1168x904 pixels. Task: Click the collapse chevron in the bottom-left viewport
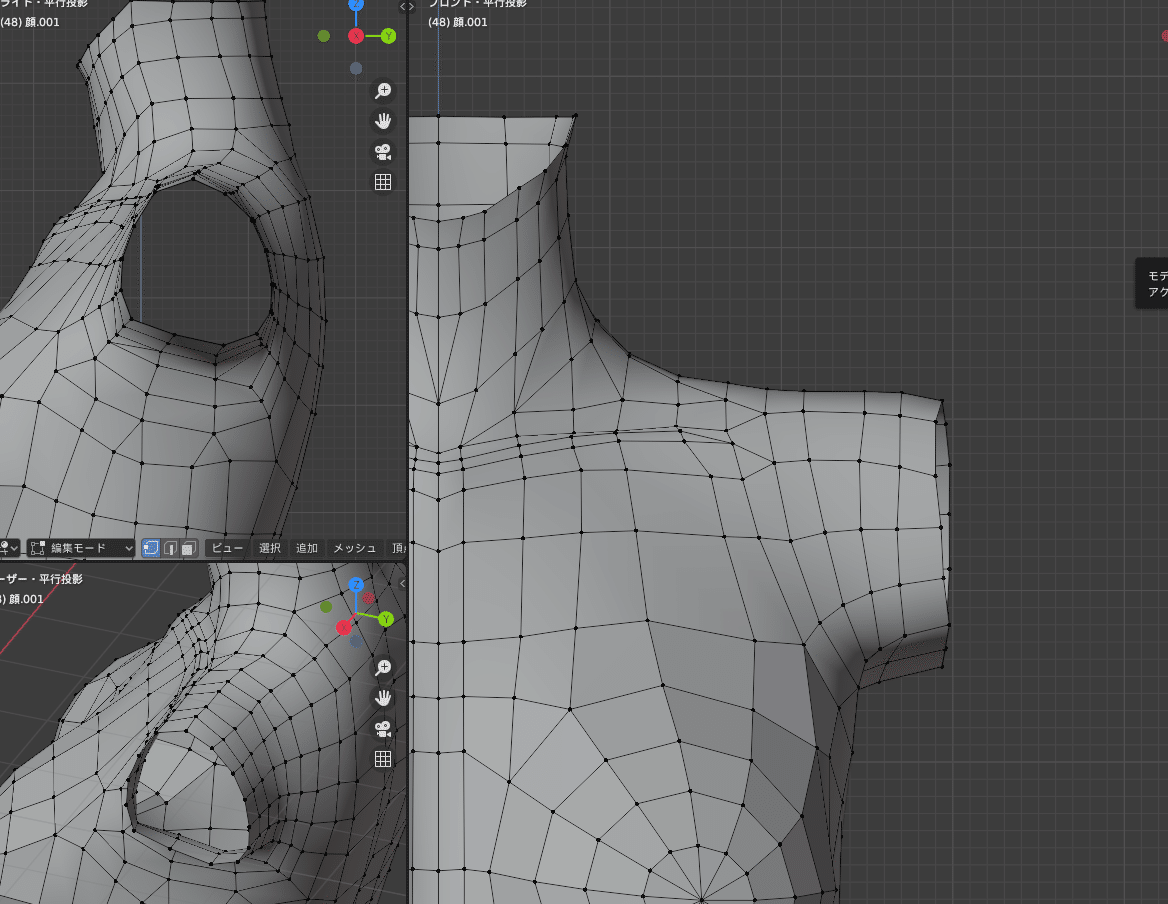pos(404,583)
